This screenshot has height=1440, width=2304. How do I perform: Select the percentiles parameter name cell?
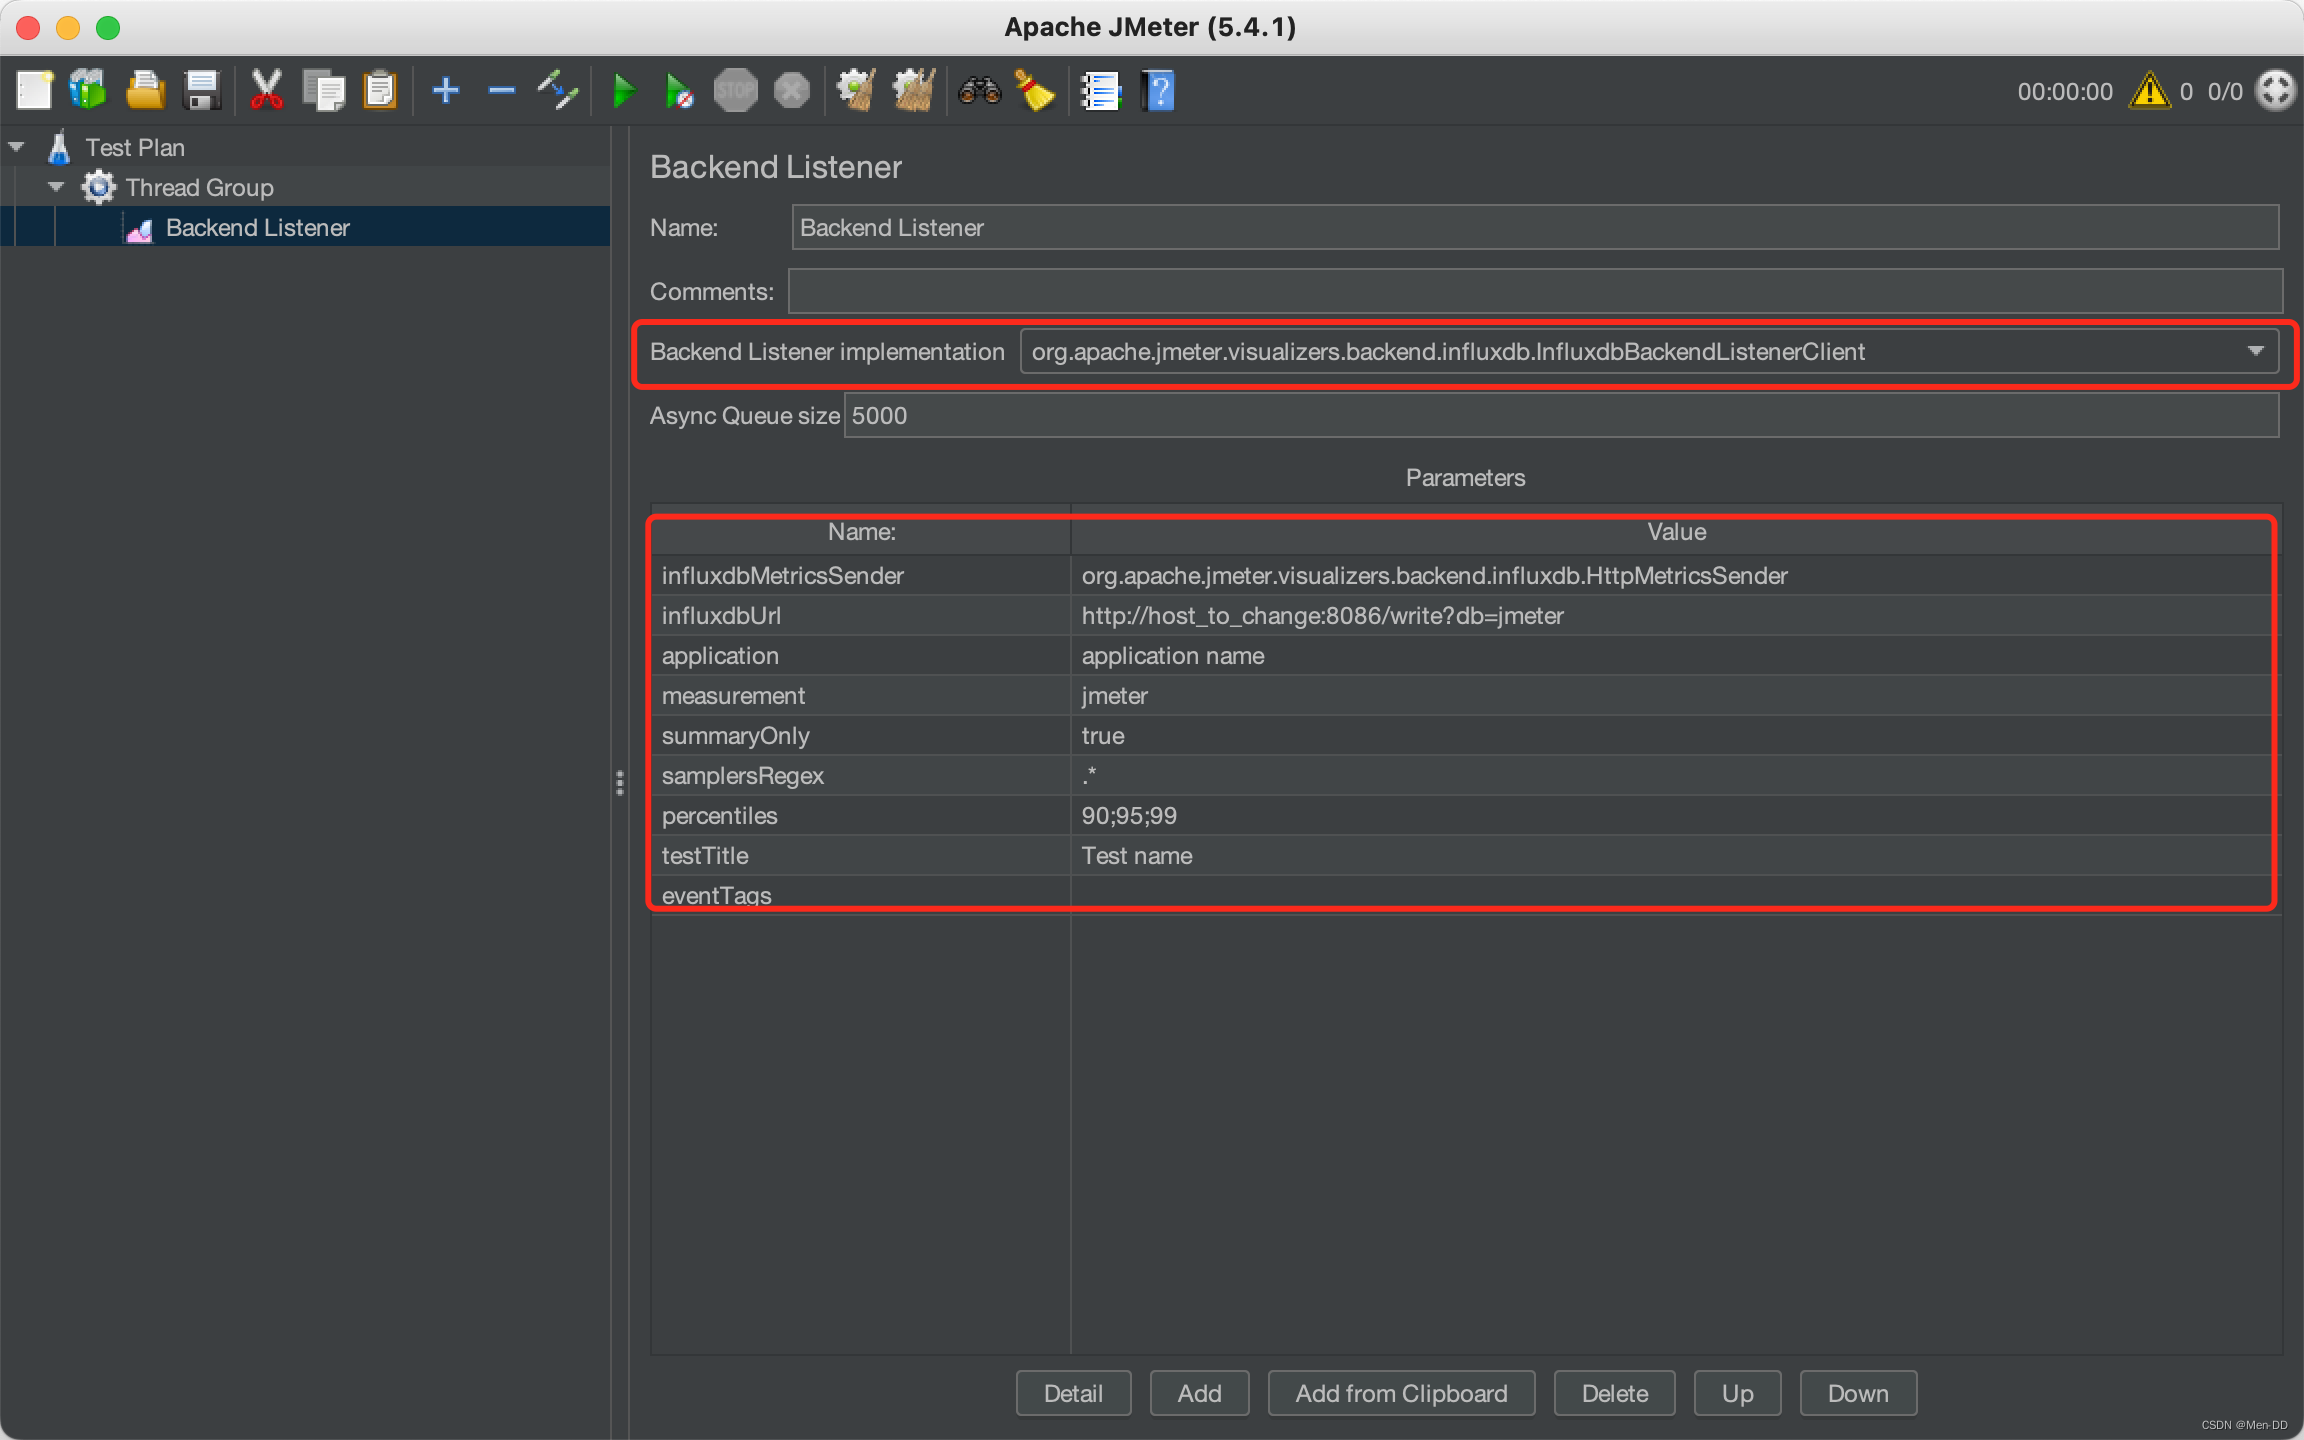(861, 815)
